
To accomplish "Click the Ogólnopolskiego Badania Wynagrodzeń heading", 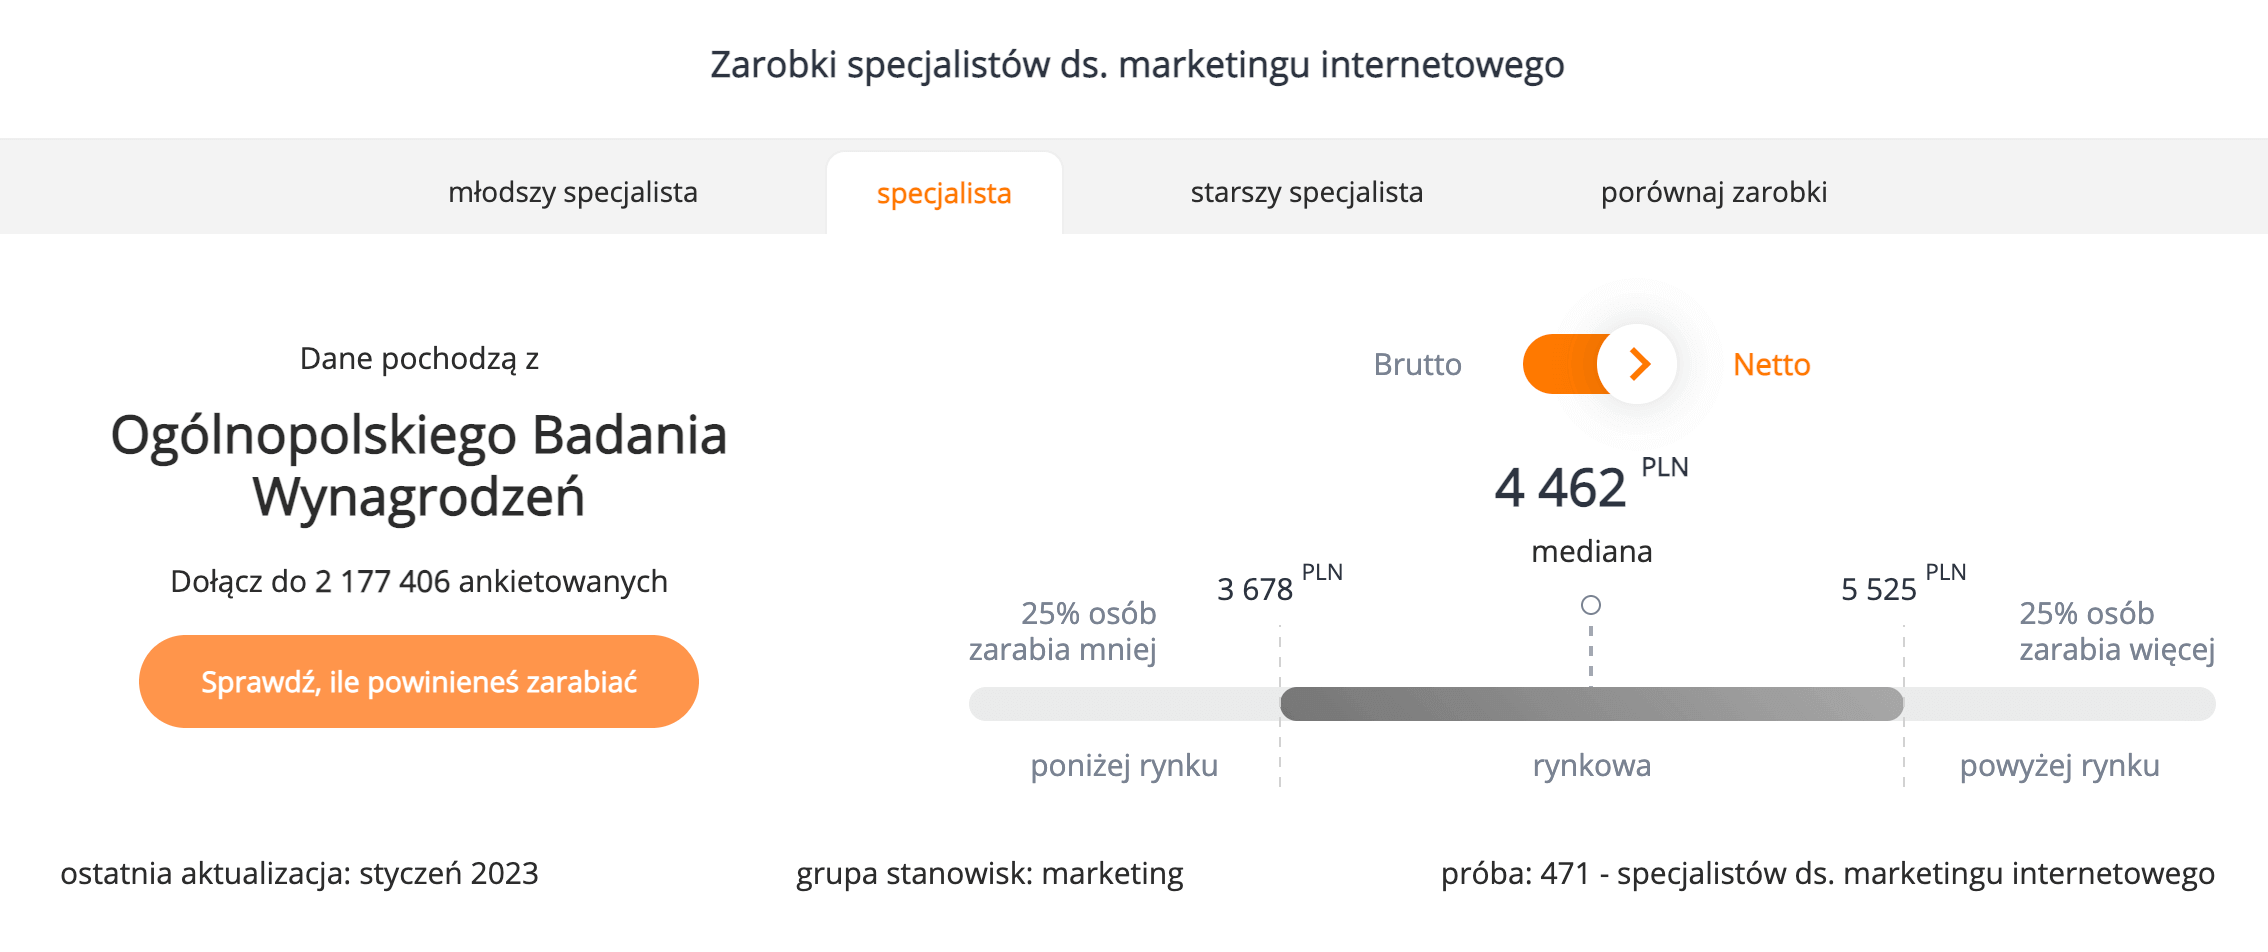I will [x=419, y=466].
